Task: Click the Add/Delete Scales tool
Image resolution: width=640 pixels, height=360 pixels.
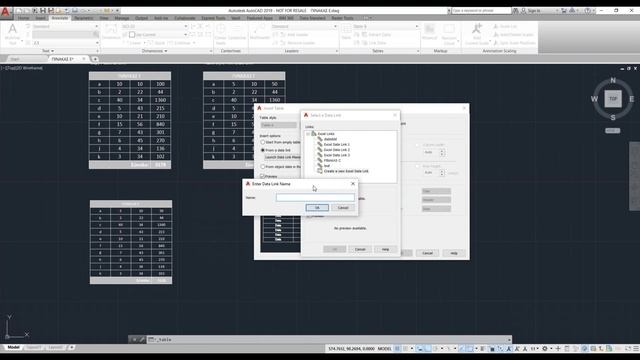Action: click(x=513, y=35)
